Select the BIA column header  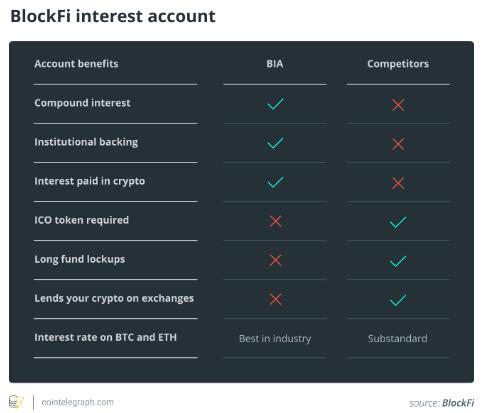click(x=275, y=64)
